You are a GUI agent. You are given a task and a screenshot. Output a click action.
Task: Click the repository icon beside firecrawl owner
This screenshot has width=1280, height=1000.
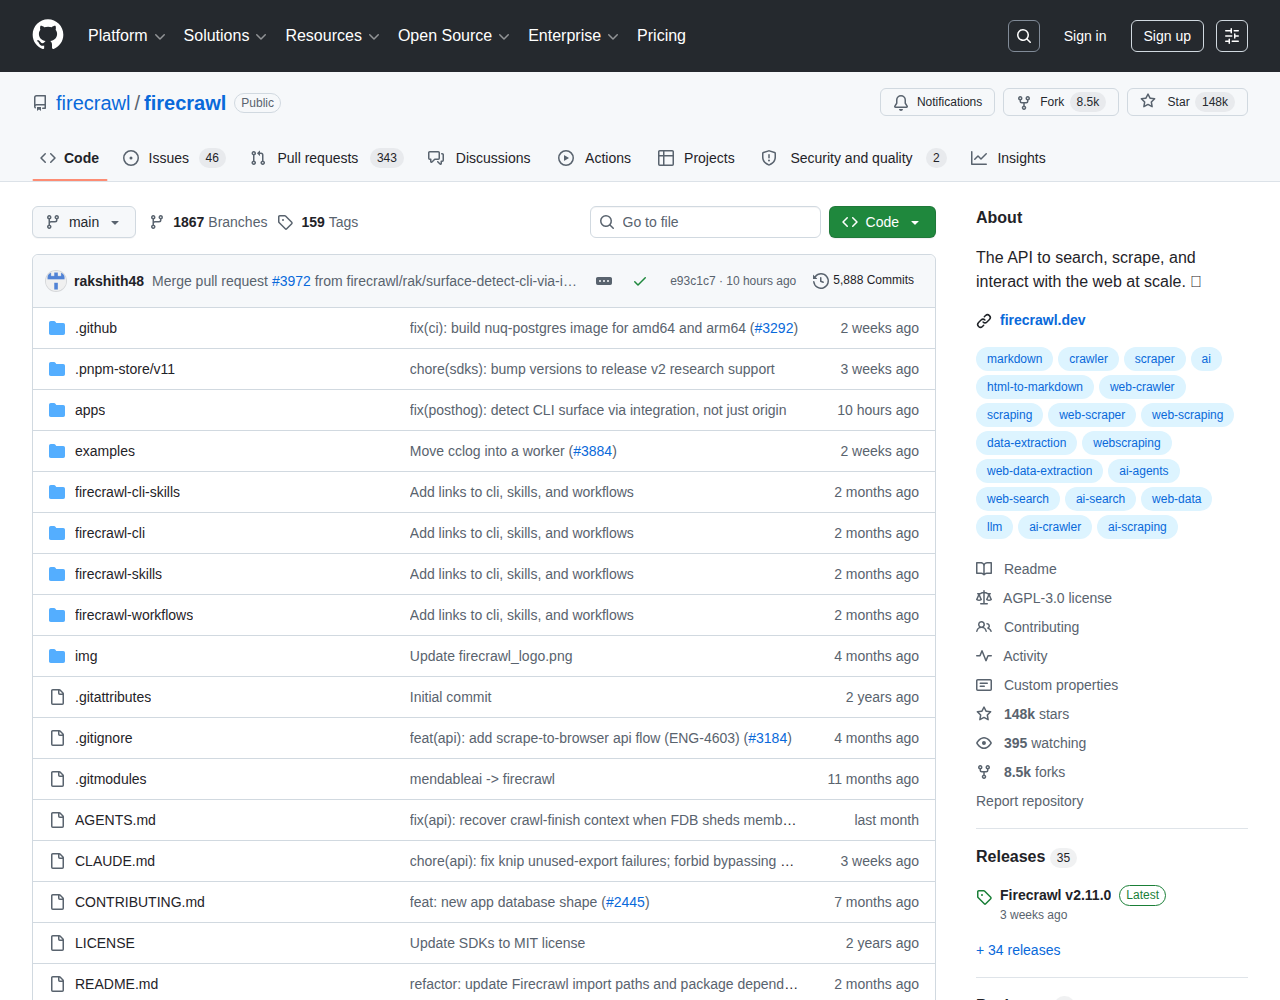(x=40, y=103)
